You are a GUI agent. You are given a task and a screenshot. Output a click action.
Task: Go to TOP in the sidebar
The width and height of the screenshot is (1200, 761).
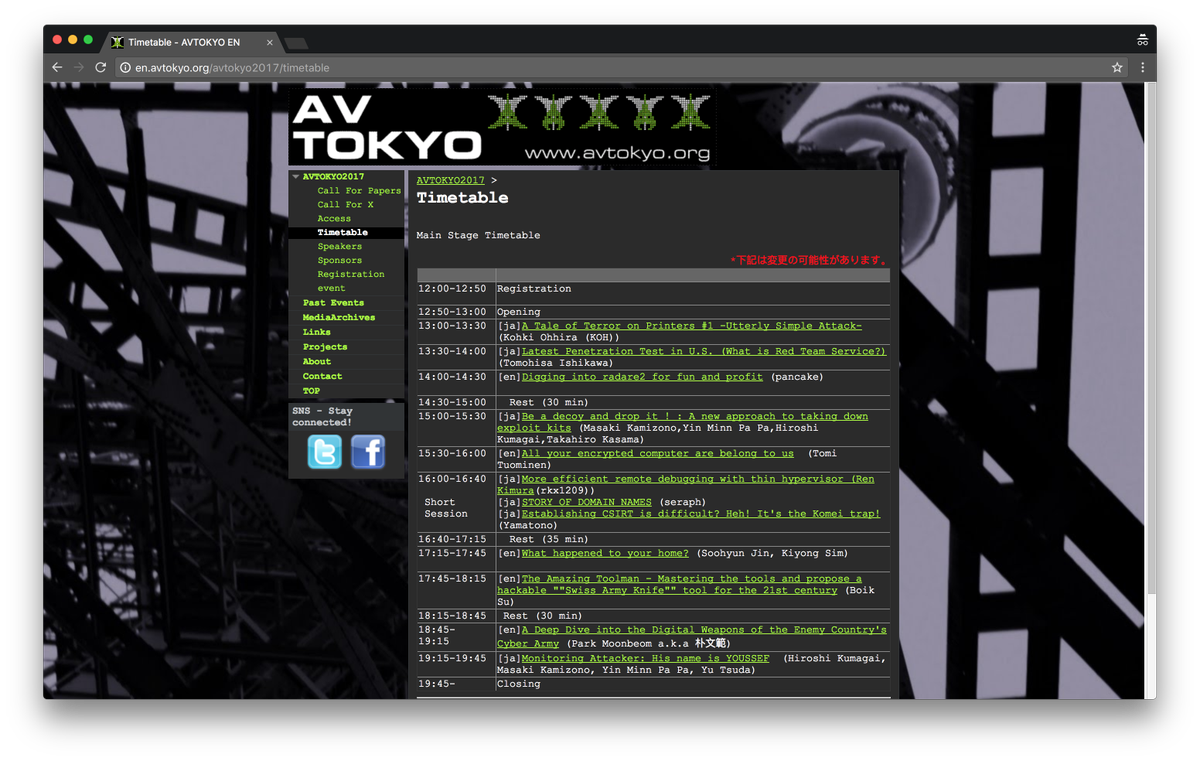[x=311, y=391]
